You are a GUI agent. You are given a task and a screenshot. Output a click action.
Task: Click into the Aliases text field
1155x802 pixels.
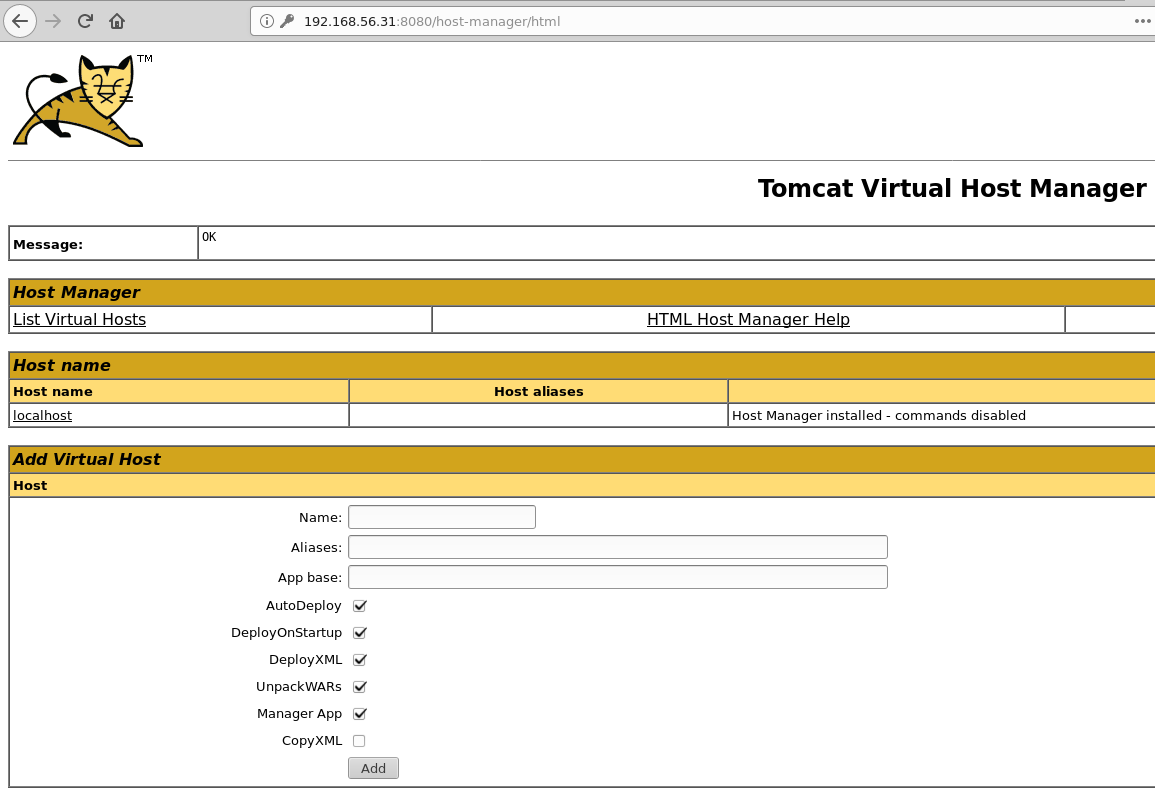(618, 547)
